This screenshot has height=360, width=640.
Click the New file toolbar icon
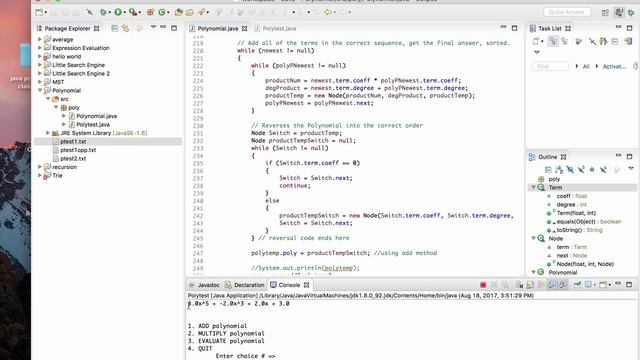tap(39, 12)
